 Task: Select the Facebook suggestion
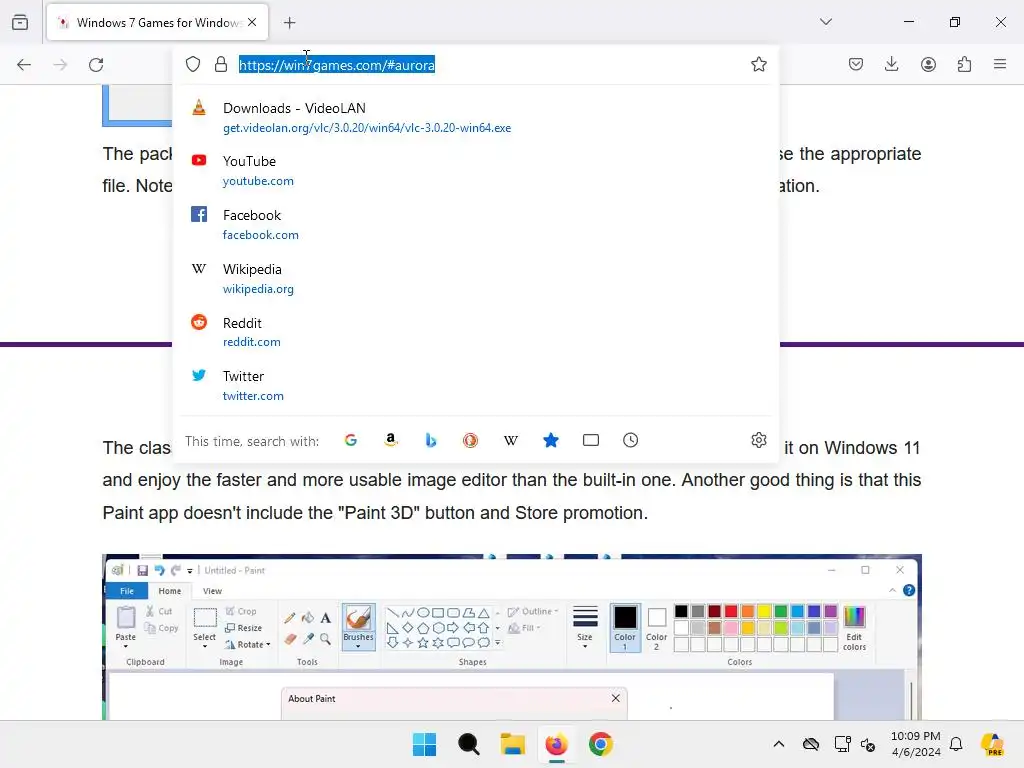[x=476, y=224]
